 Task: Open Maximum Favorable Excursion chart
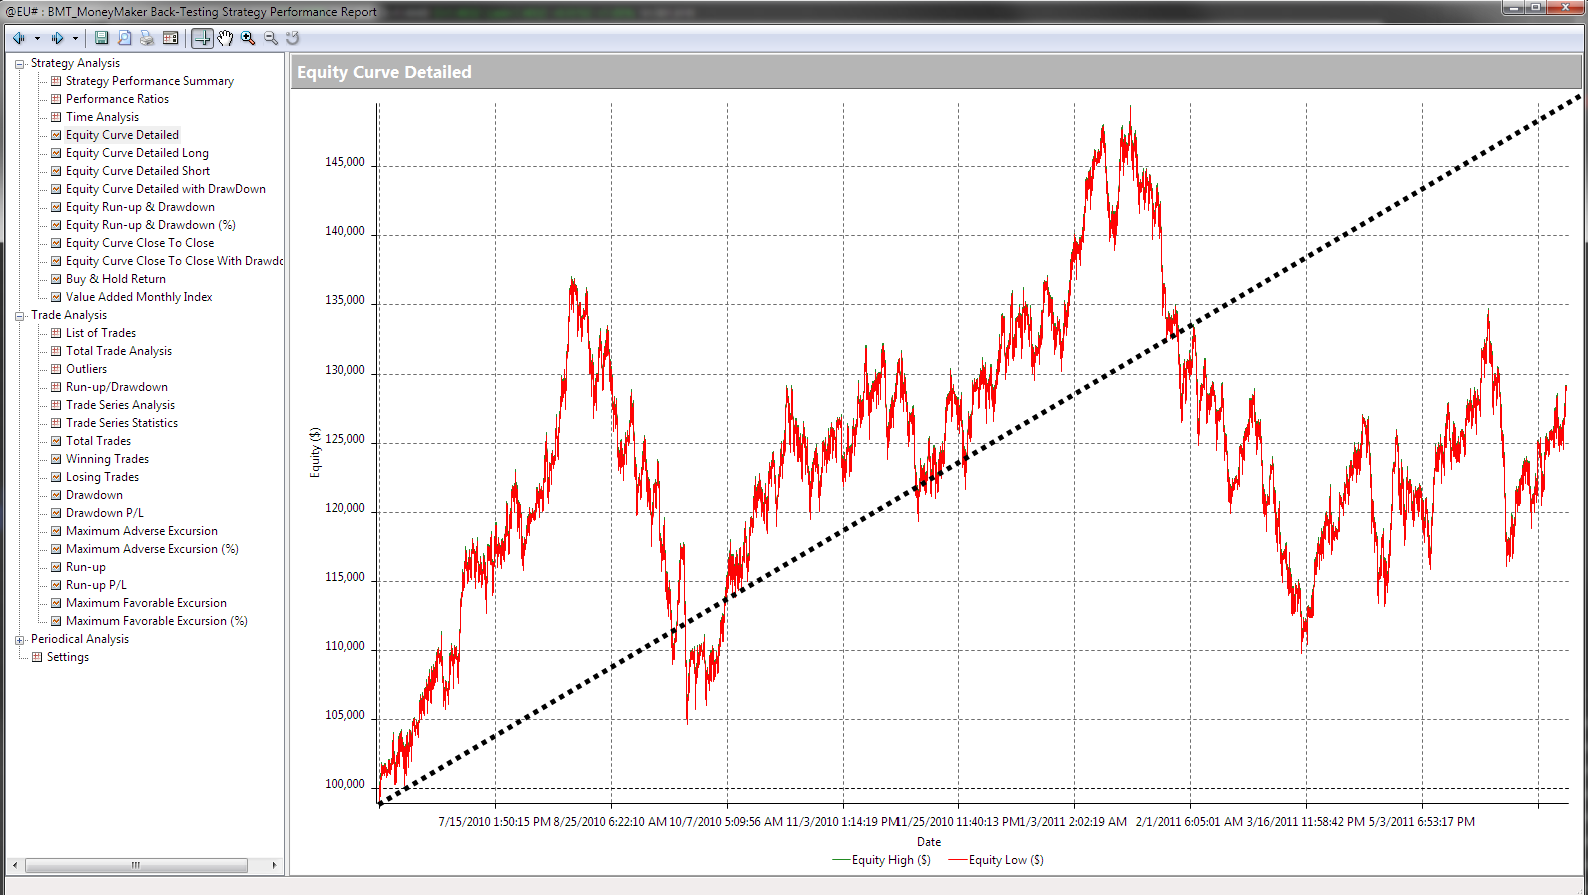146,603
